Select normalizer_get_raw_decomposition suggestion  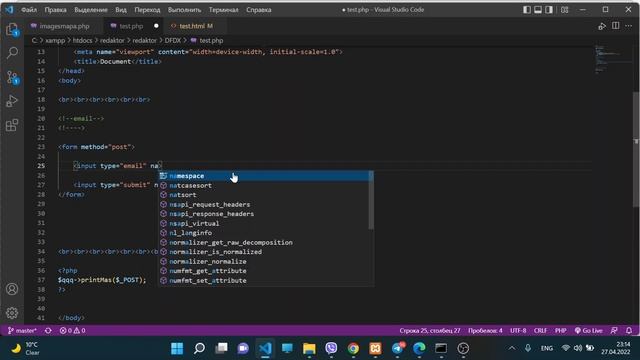264,242
